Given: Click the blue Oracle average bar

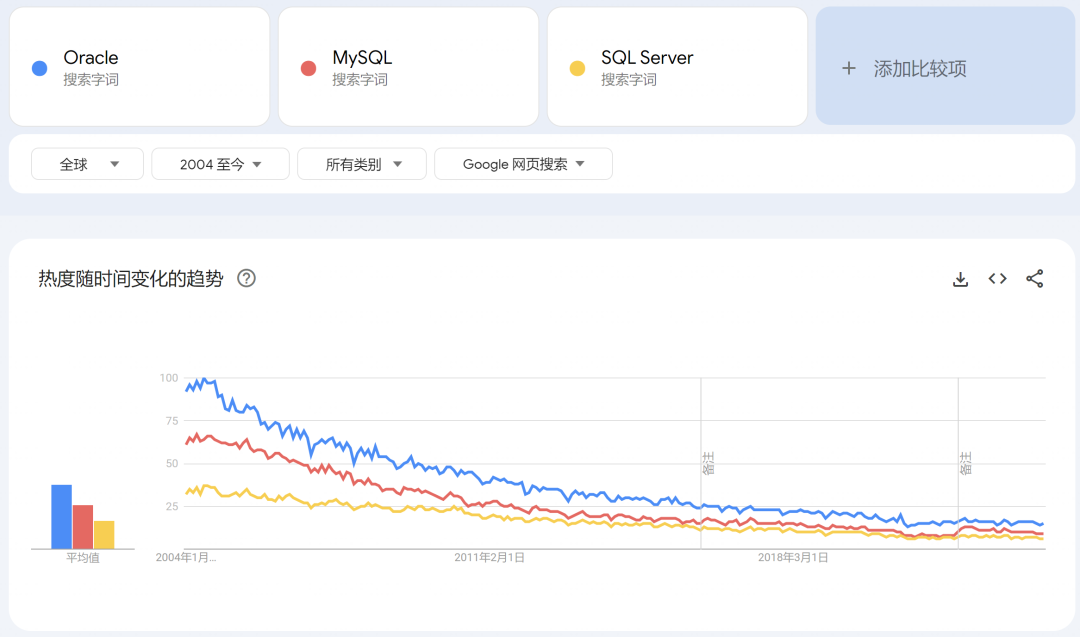Looking at the screenshot, I should pyautogui.click(x=61, y=516).
